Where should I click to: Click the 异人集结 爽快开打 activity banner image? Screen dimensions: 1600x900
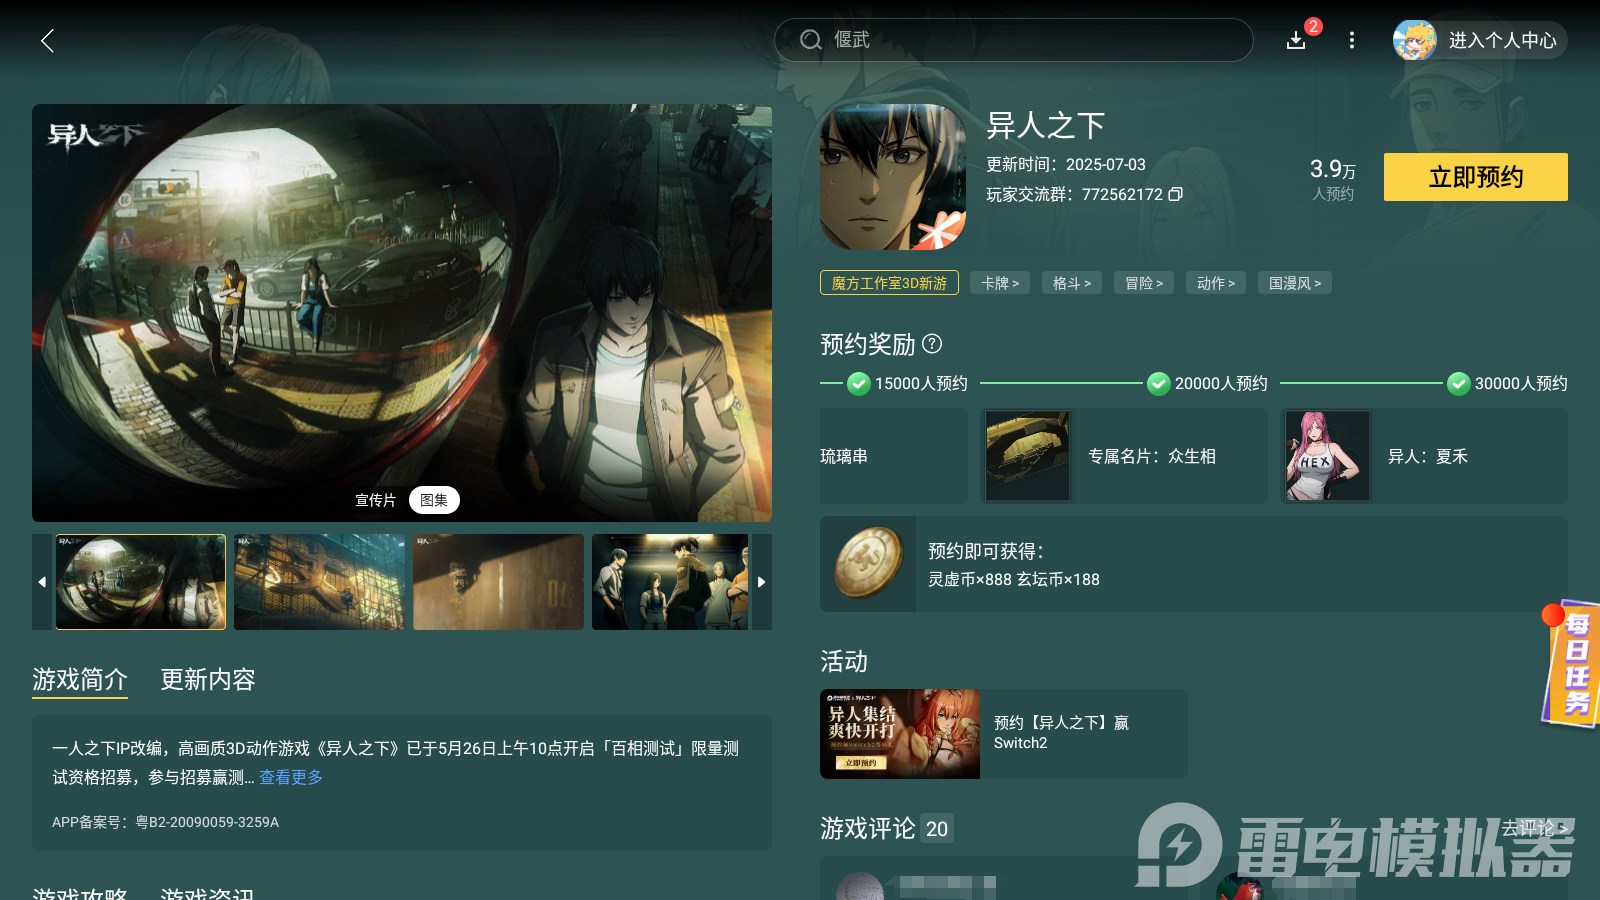(x=900, y=734)
